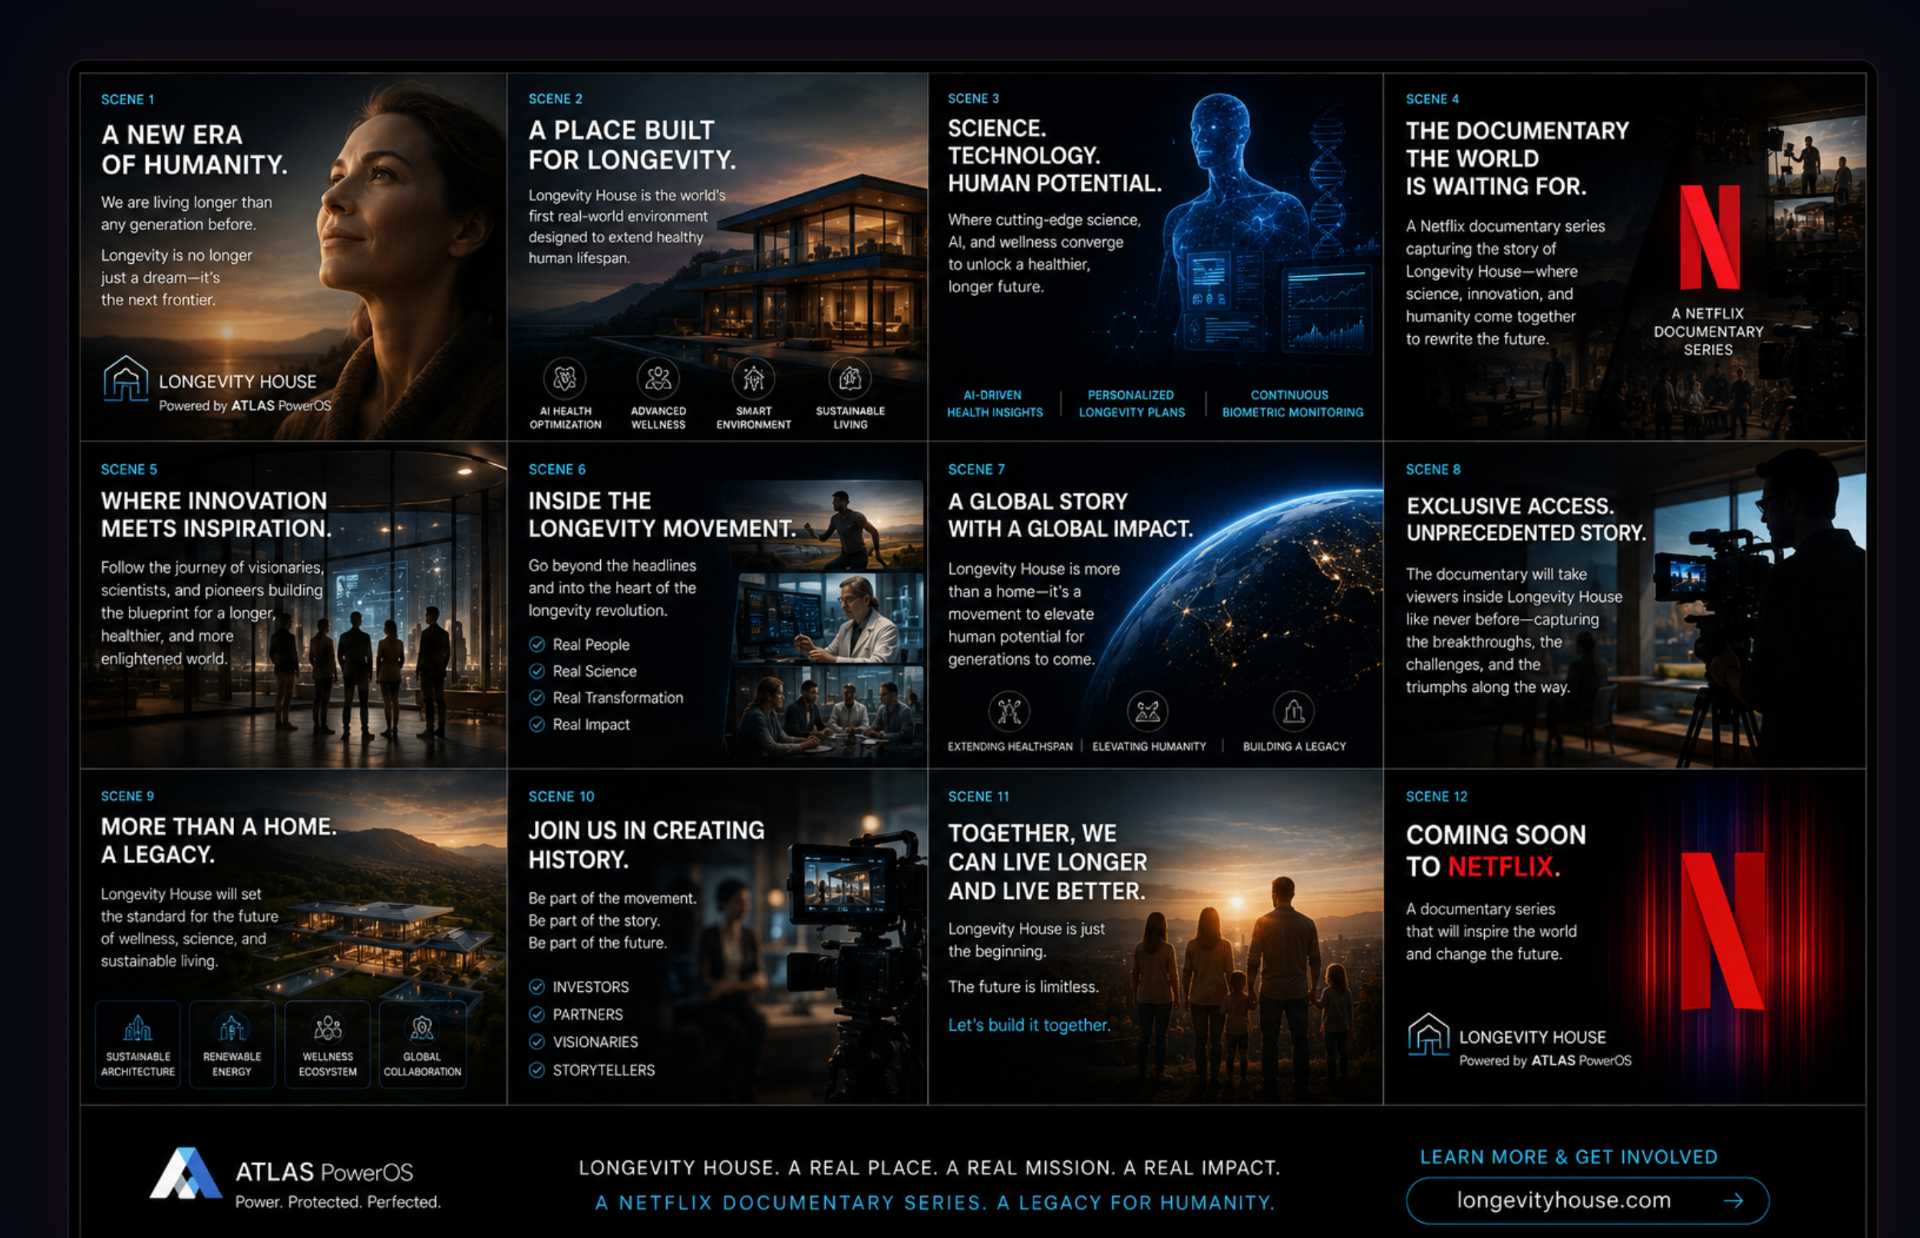Click the STORYTELLERS checkmark
1920x1238 pixels.
pyautogui.click(x=537, y=1070)
